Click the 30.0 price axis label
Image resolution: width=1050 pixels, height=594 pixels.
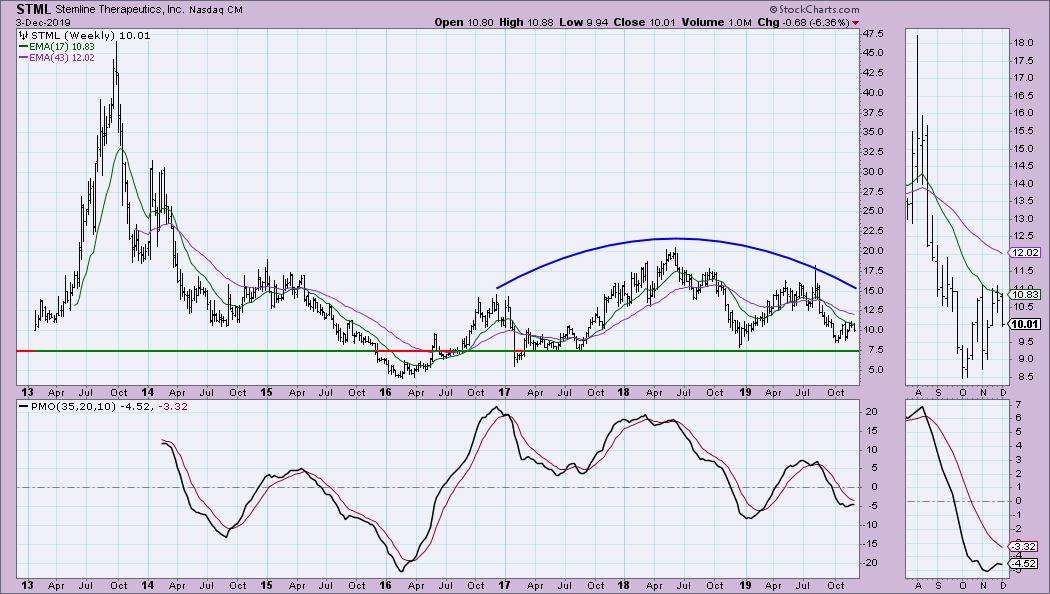coord(873,171)
